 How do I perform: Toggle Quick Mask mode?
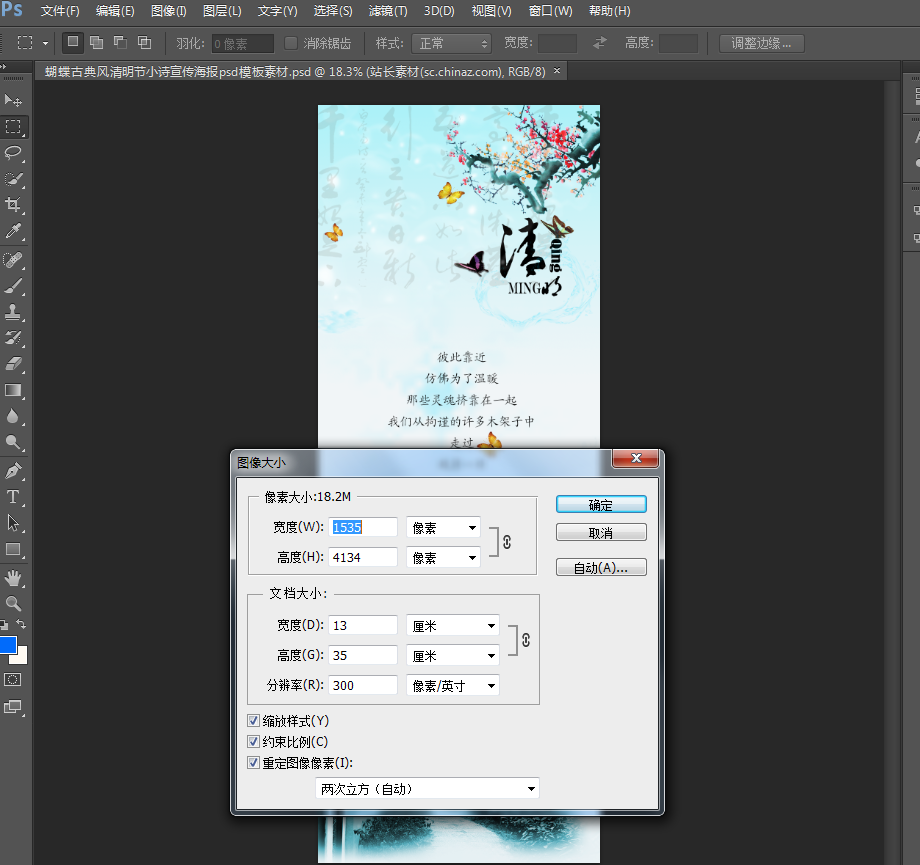13,680
